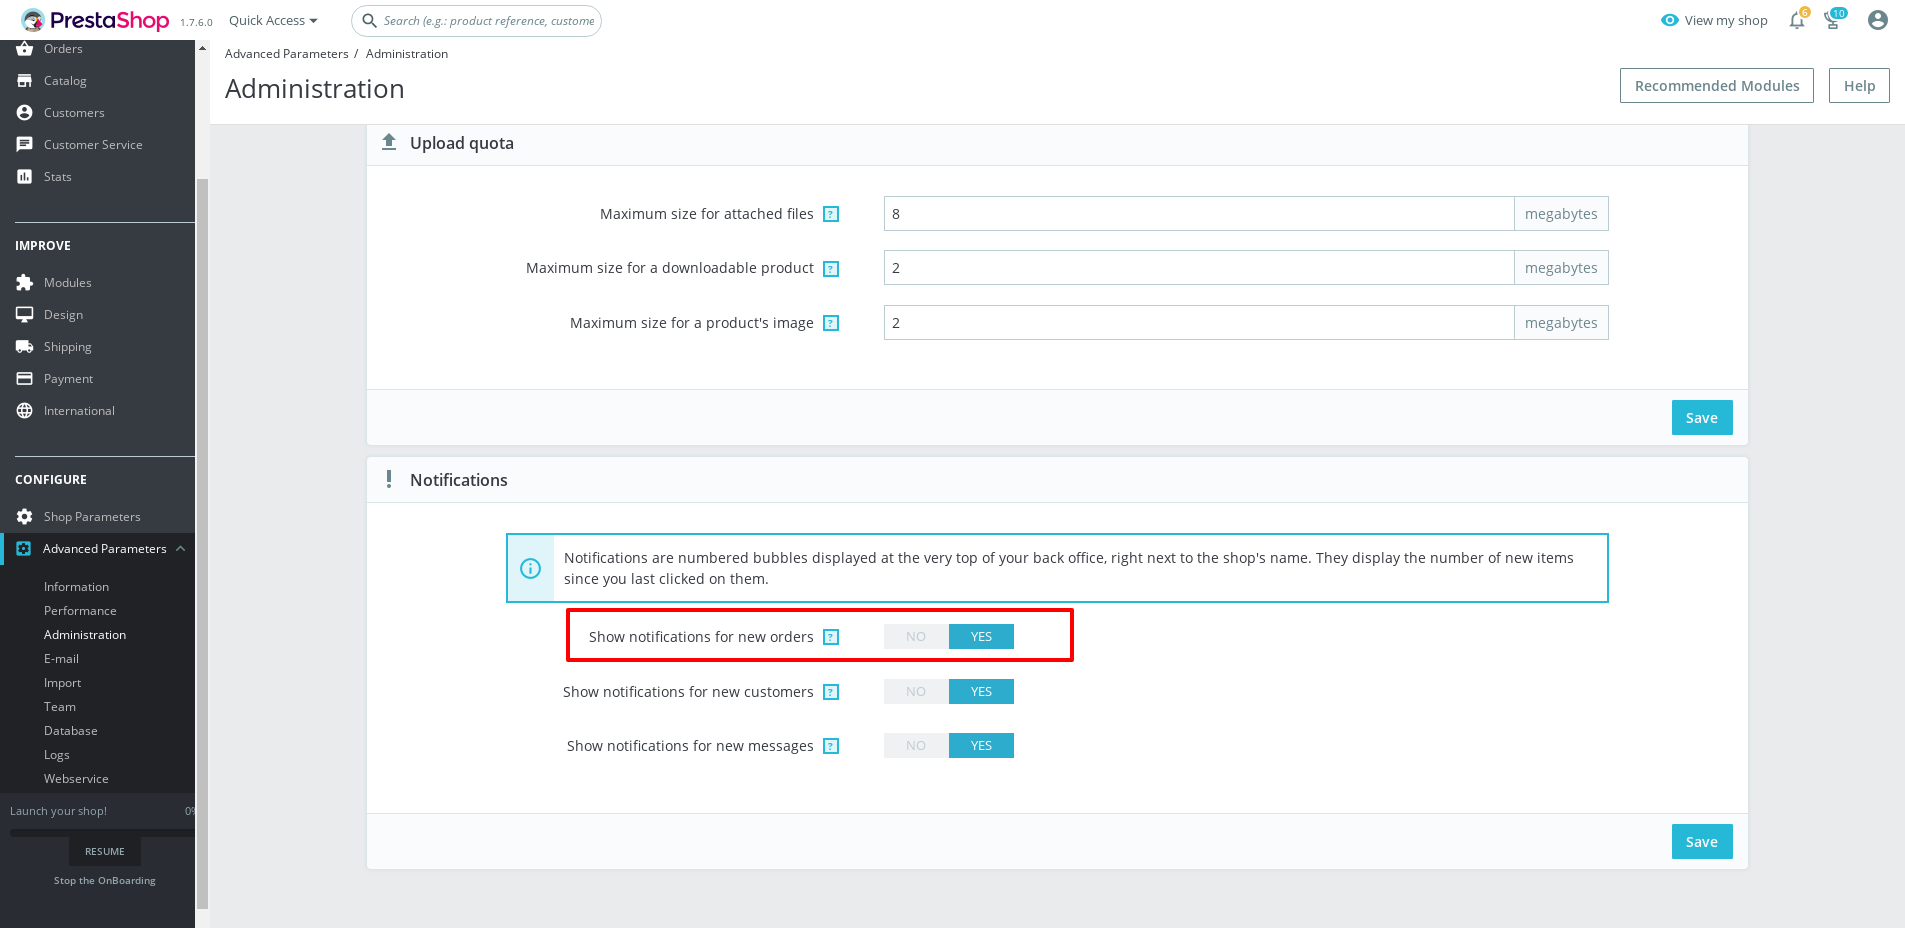Set new customer notifications to NO
This screenshot has height=928, width=1905.
(x=914, y=691)
